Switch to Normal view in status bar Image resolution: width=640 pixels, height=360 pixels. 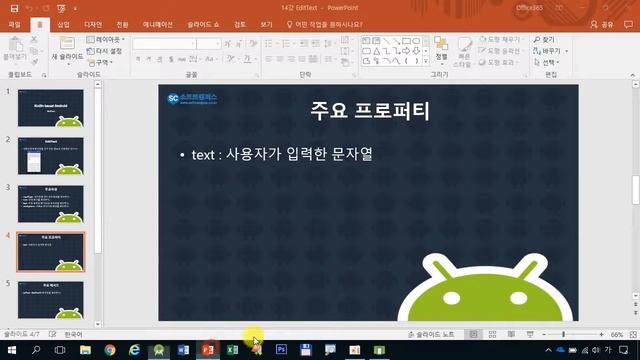[x=473, y=334]
